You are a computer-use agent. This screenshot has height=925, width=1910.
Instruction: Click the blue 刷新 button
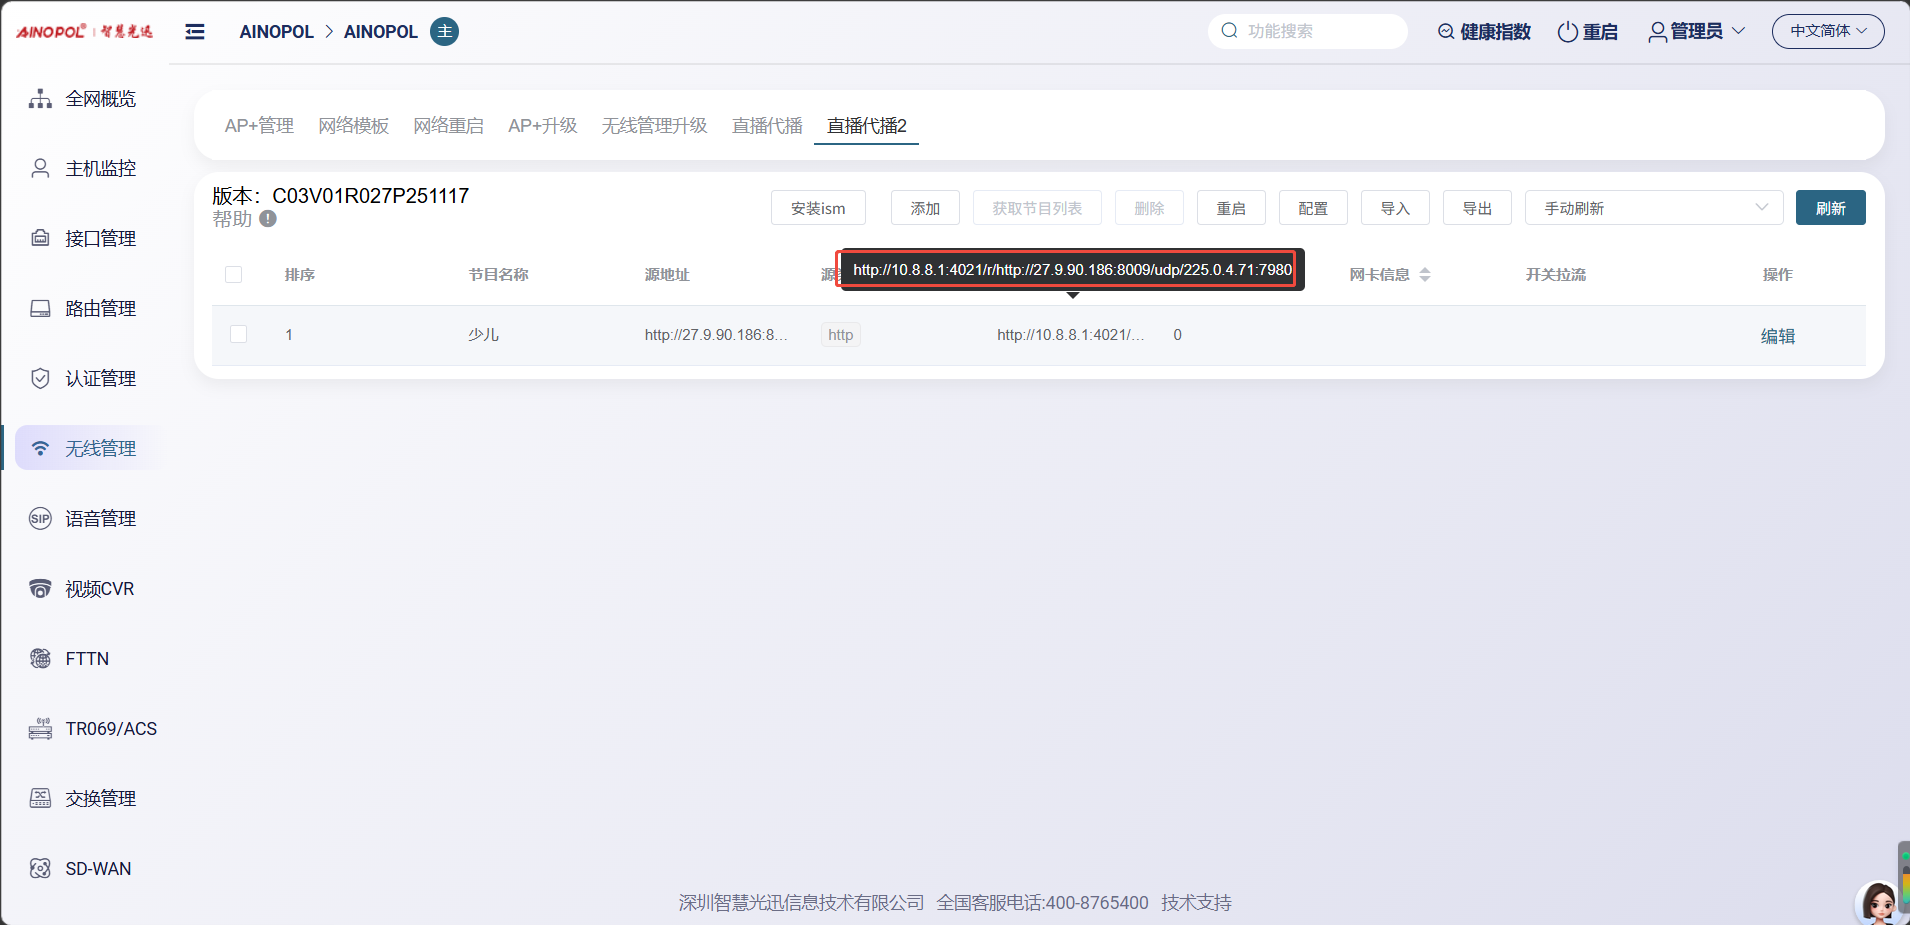click(1830, 208)
